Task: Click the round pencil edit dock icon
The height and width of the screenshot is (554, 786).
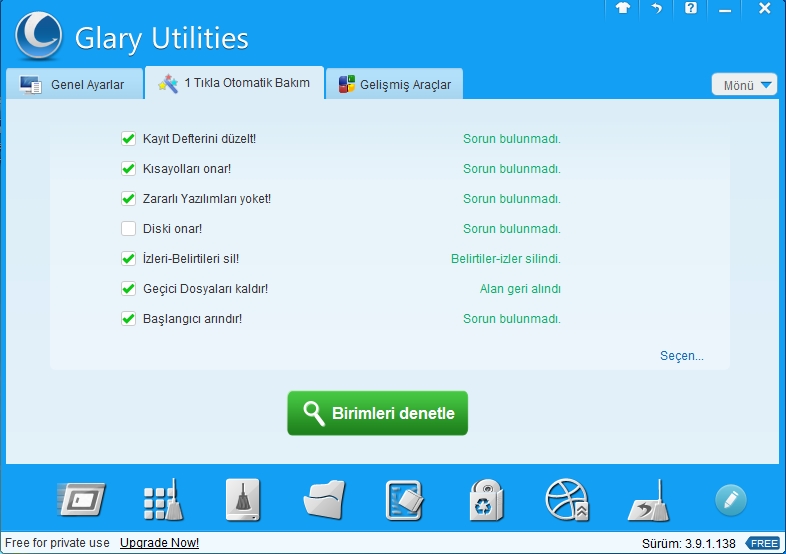Action: (x=730, y=500)
